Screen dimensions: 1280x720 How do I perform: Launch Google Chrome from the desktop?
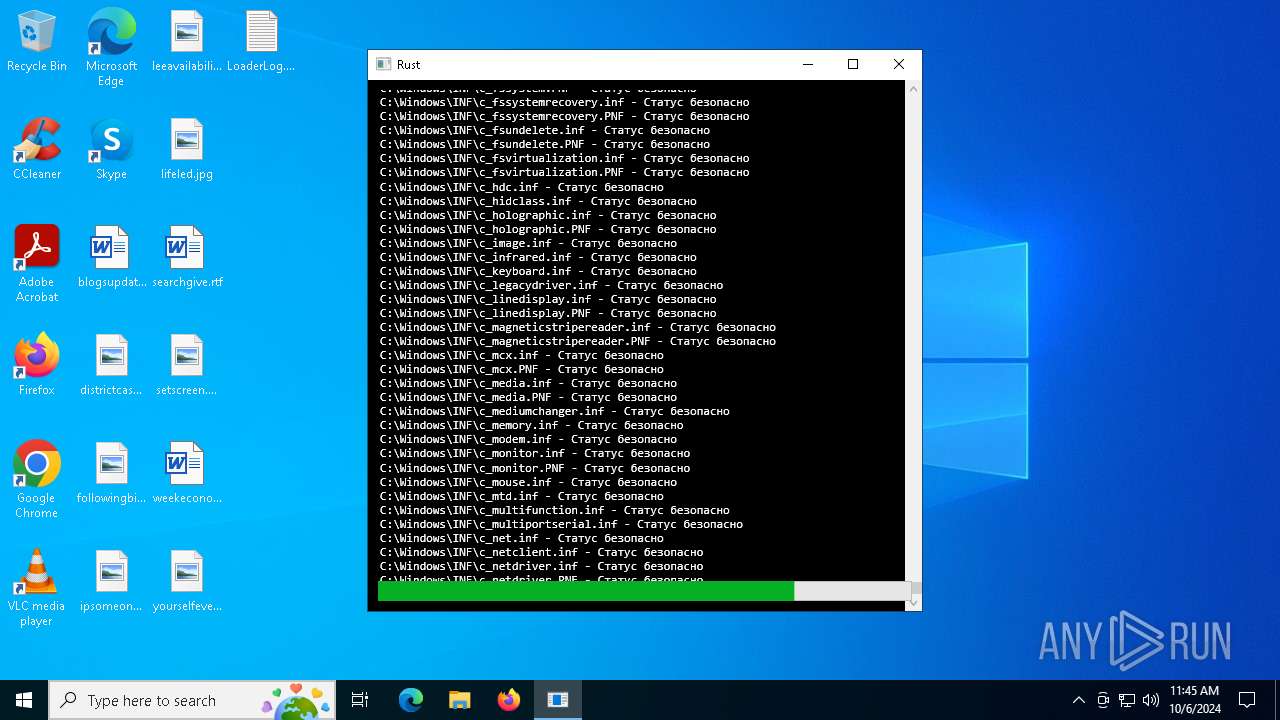pos(37,480)
